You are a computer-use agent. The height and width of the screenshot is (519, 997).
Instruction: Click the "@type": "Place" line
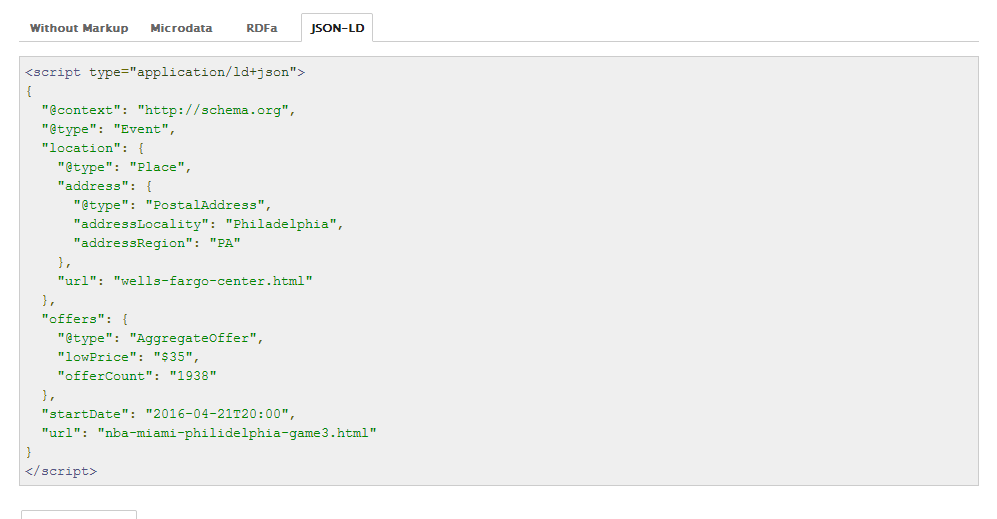coord(125,167)
